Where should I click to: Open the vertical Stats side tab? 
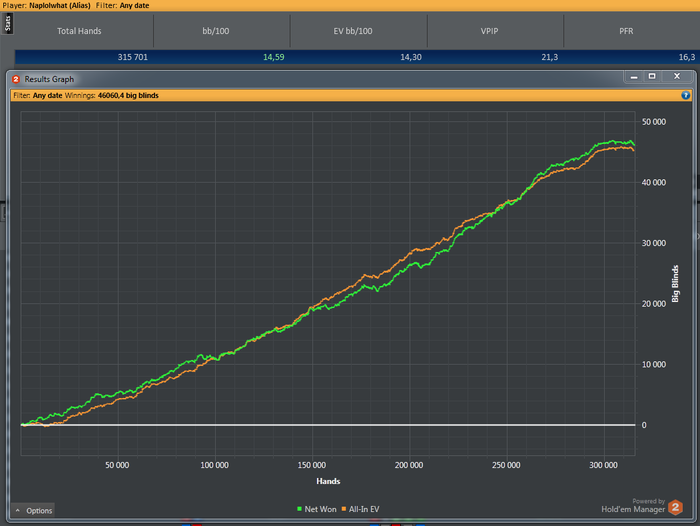7,23
